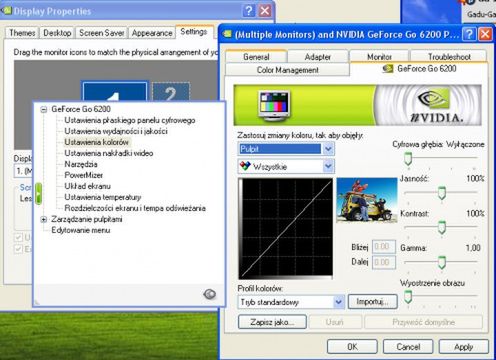
Task: Select Układ ekranu tree item
Action: click(87, 186)
